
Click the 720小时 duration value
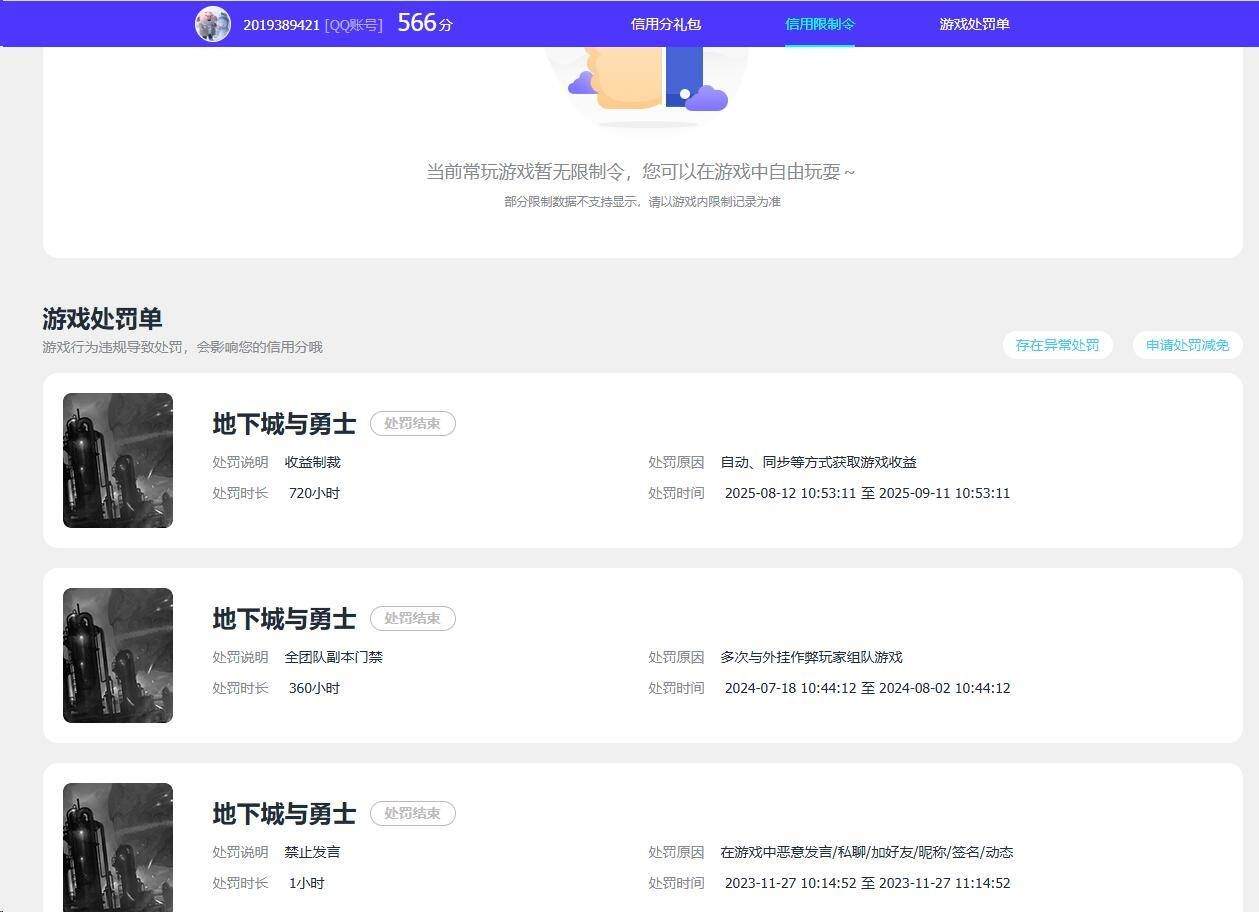[314, 493]
